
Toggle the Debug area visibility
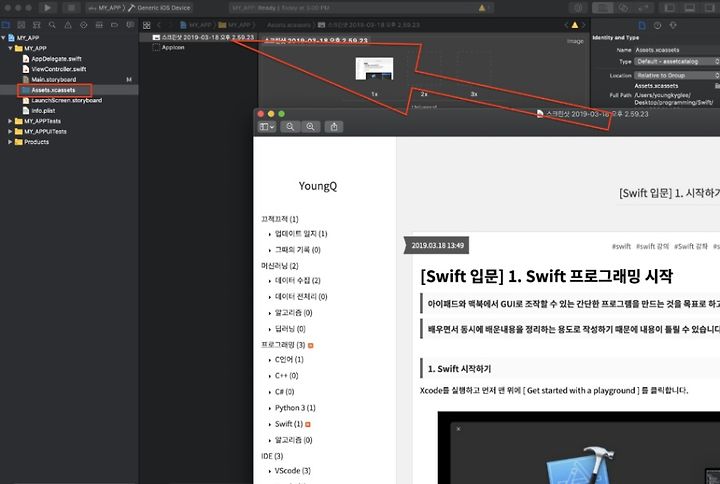(689, 7)
